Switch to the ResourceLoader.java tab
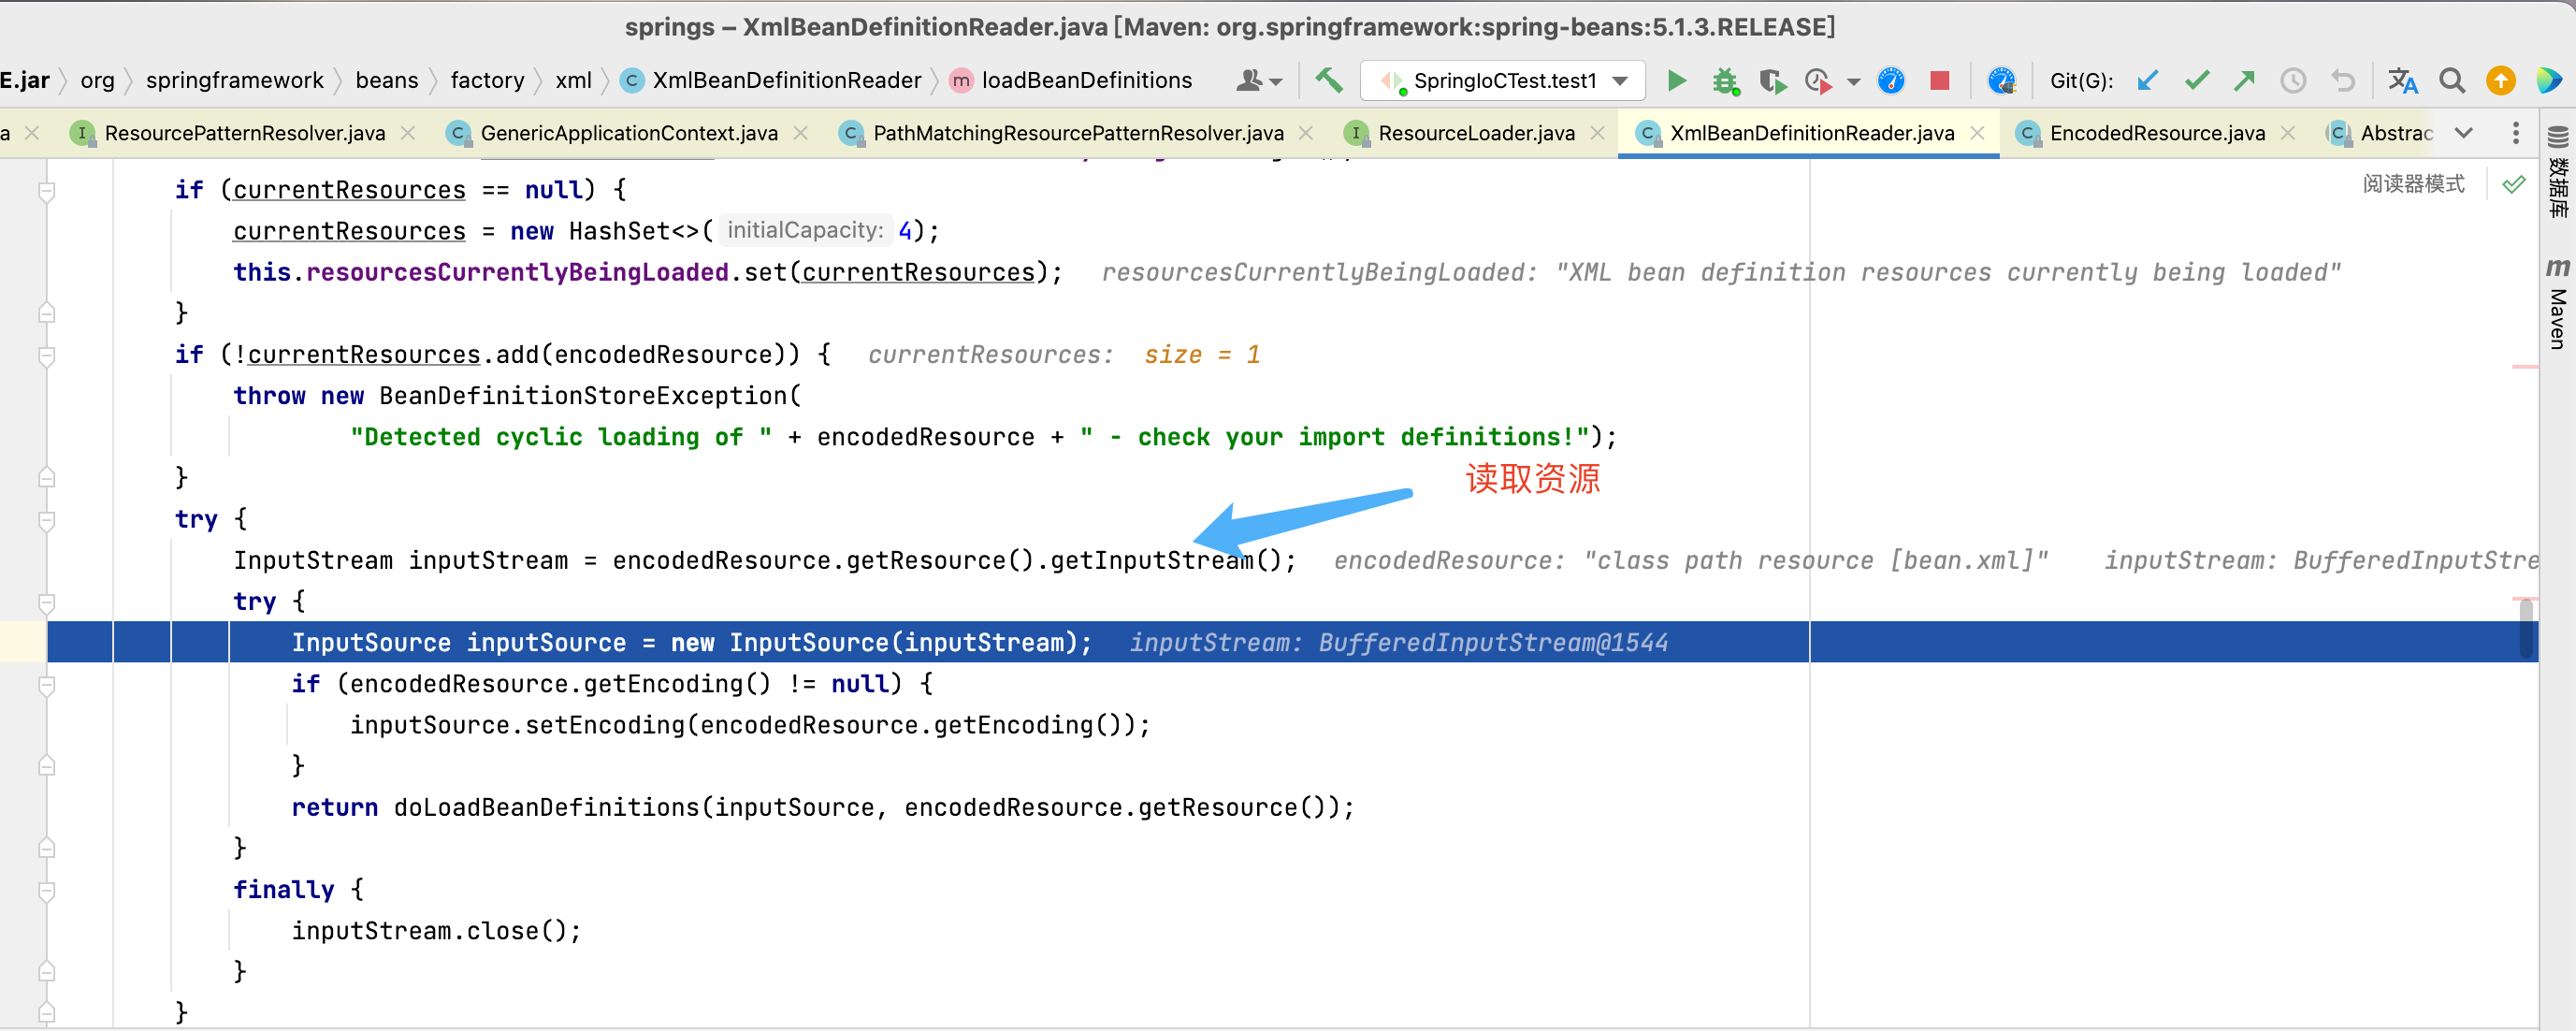 [1476, 133]
